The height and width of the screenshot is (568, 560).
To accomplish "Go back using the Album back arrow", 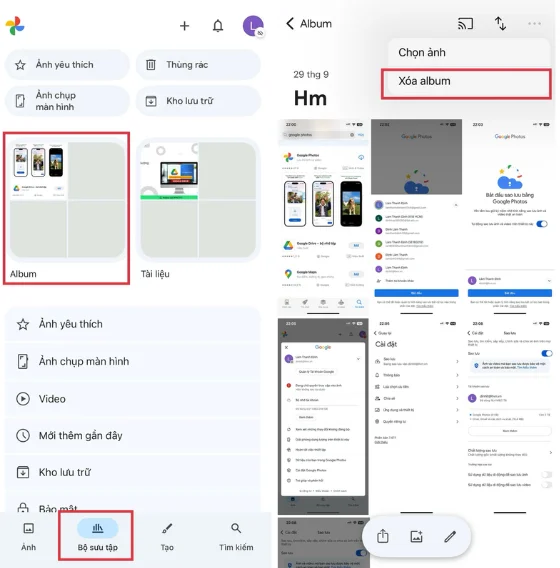I will (290, 24).
